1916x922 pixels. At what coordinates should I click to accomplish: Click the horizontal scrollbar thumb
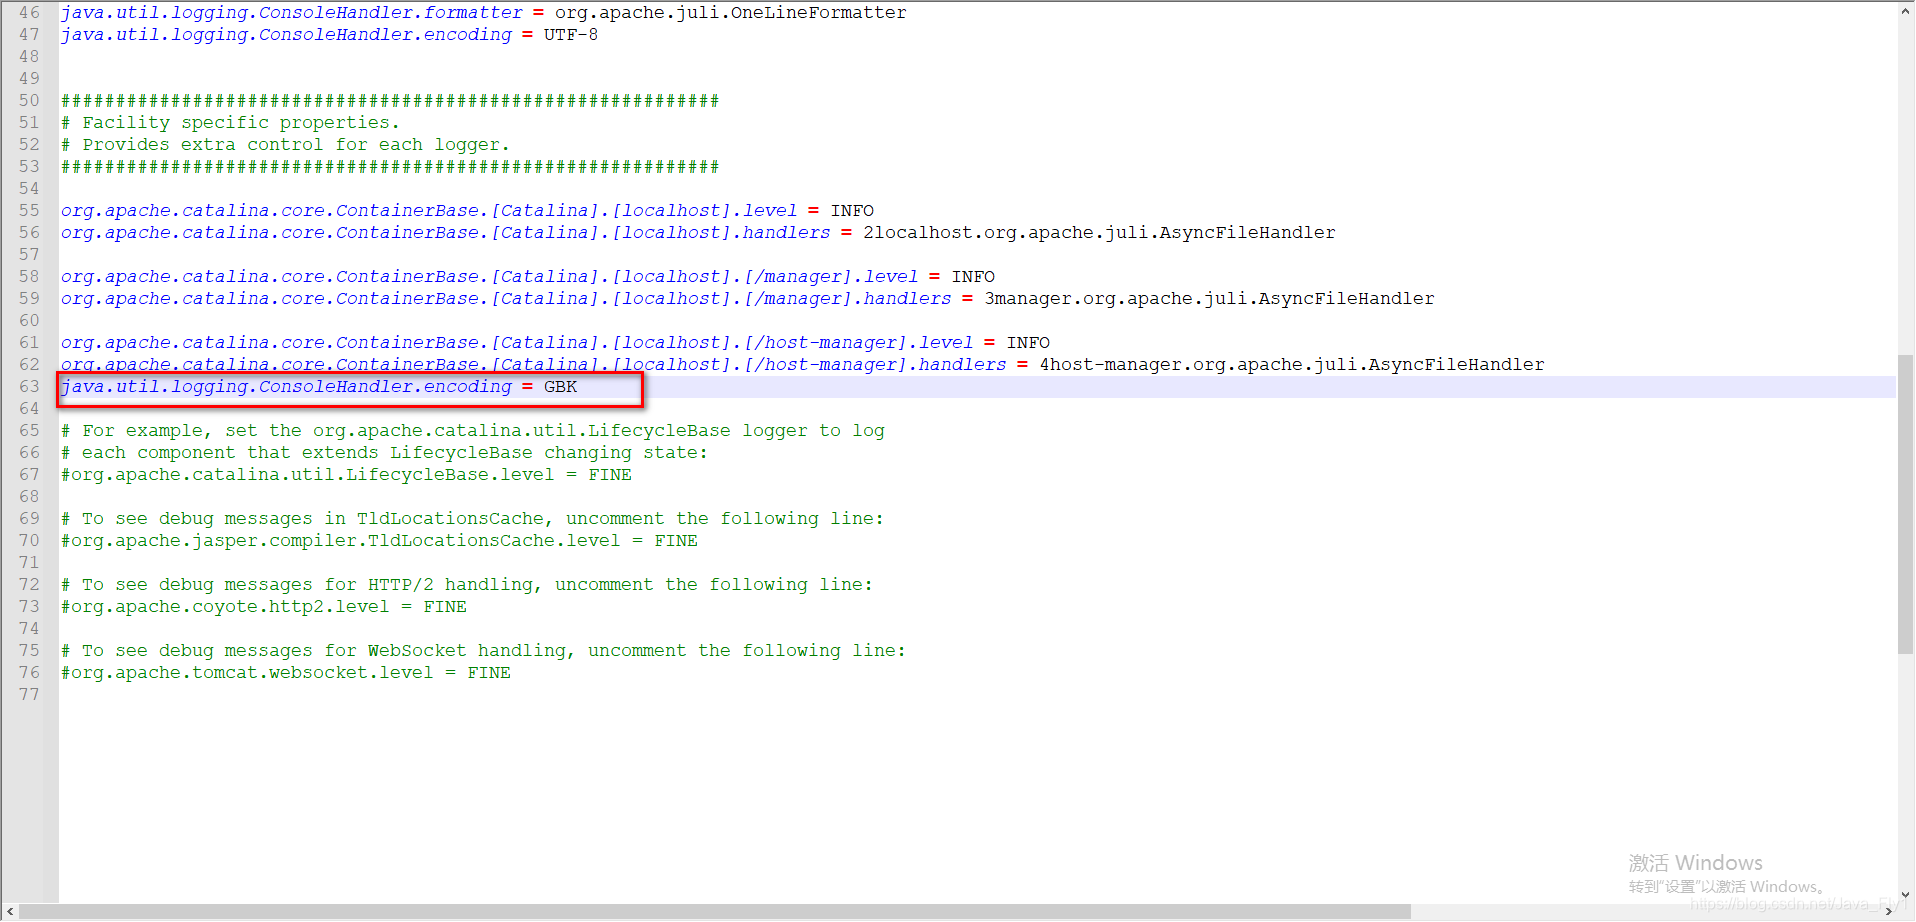pos(715,912)
